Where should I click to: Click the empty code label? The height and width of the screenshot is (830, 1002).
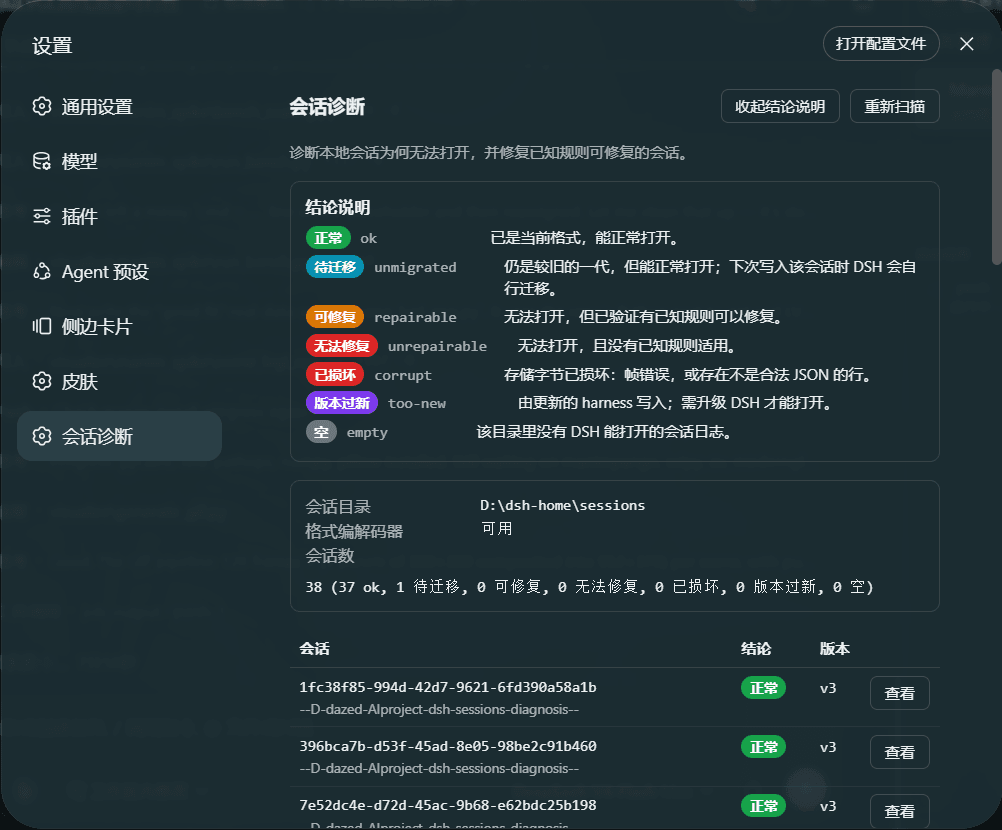click(367, 433)
